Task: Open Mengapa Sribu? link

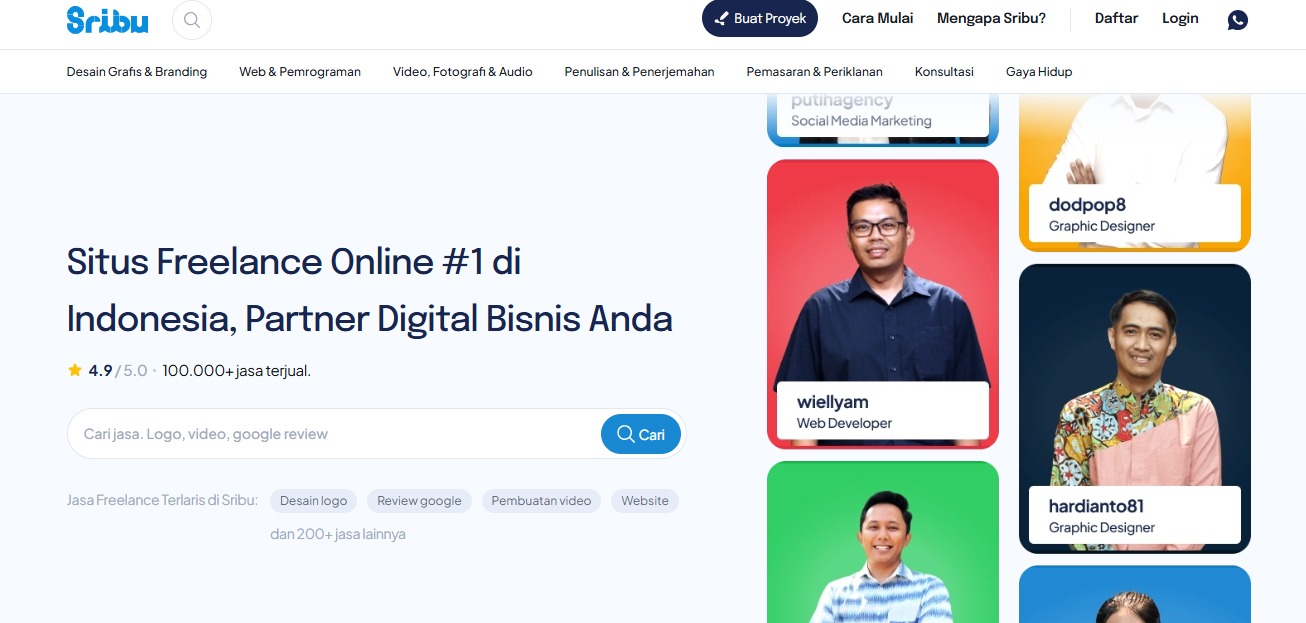Action: (991, 18)
